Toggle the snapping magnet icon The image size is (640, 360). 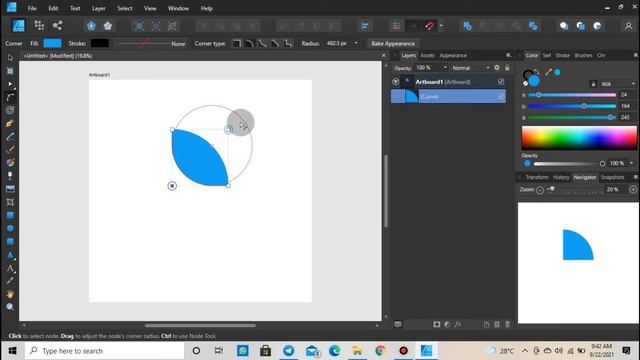(429, 26)
